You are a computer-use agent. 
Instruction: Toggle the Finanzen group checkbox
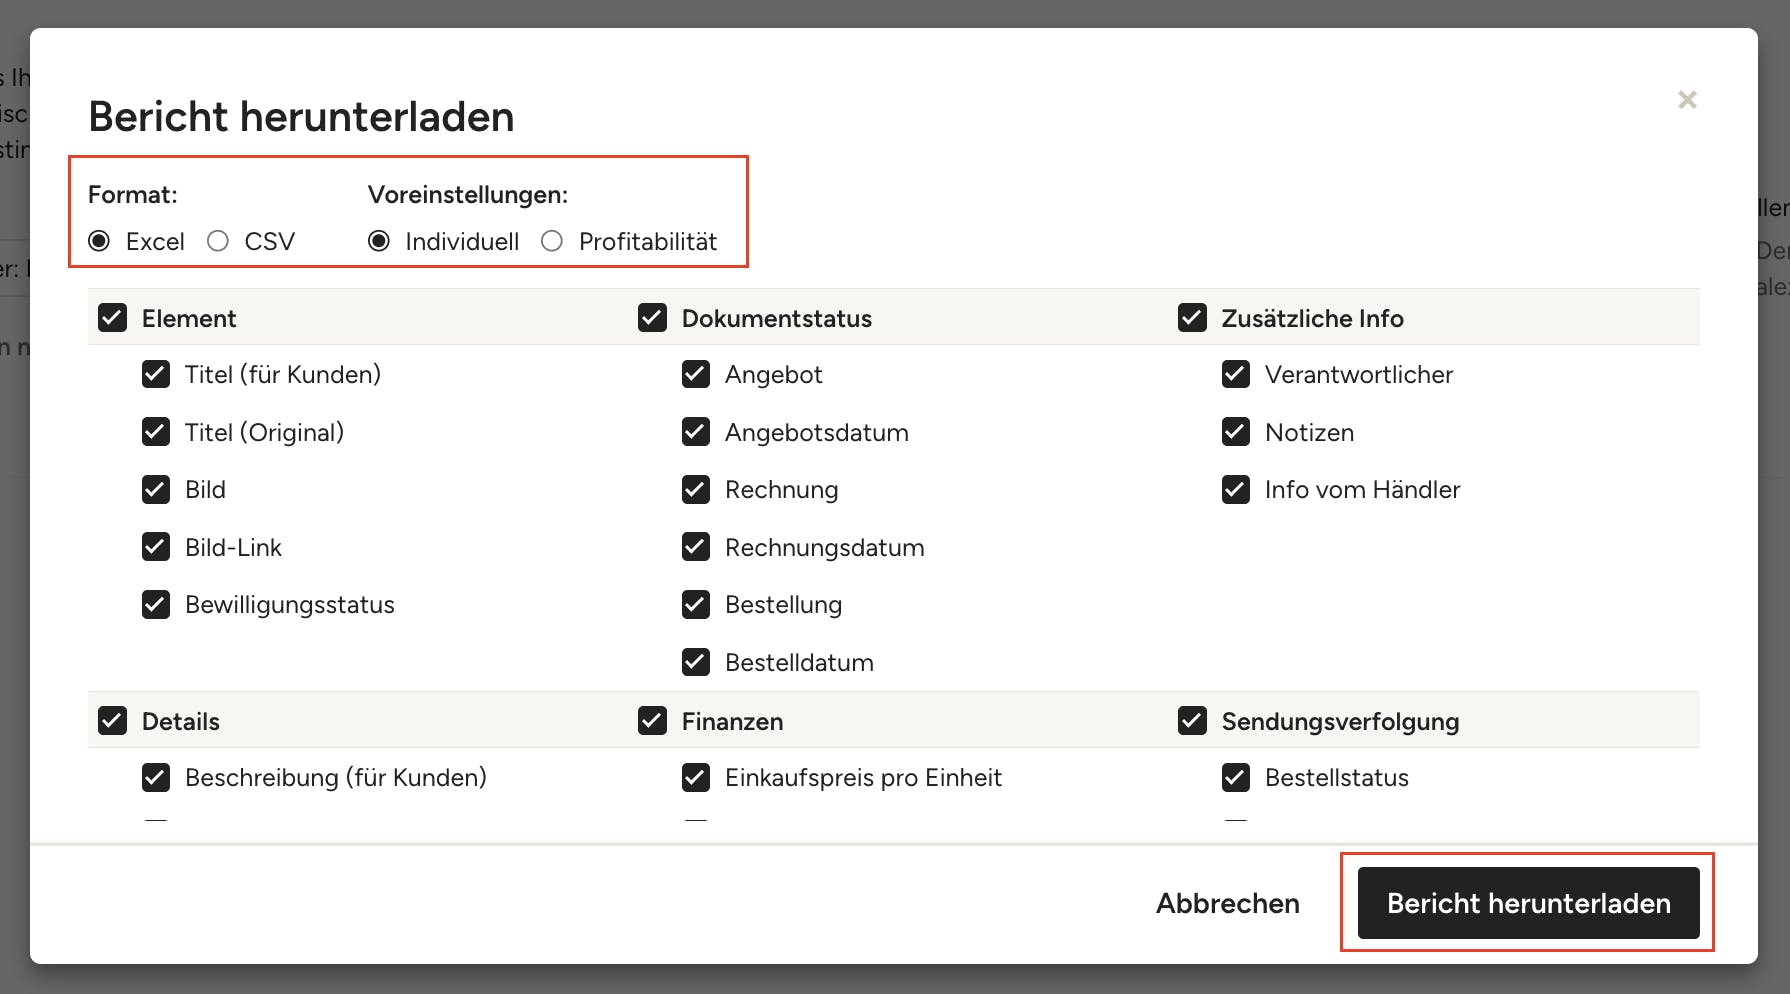(653, 721)
